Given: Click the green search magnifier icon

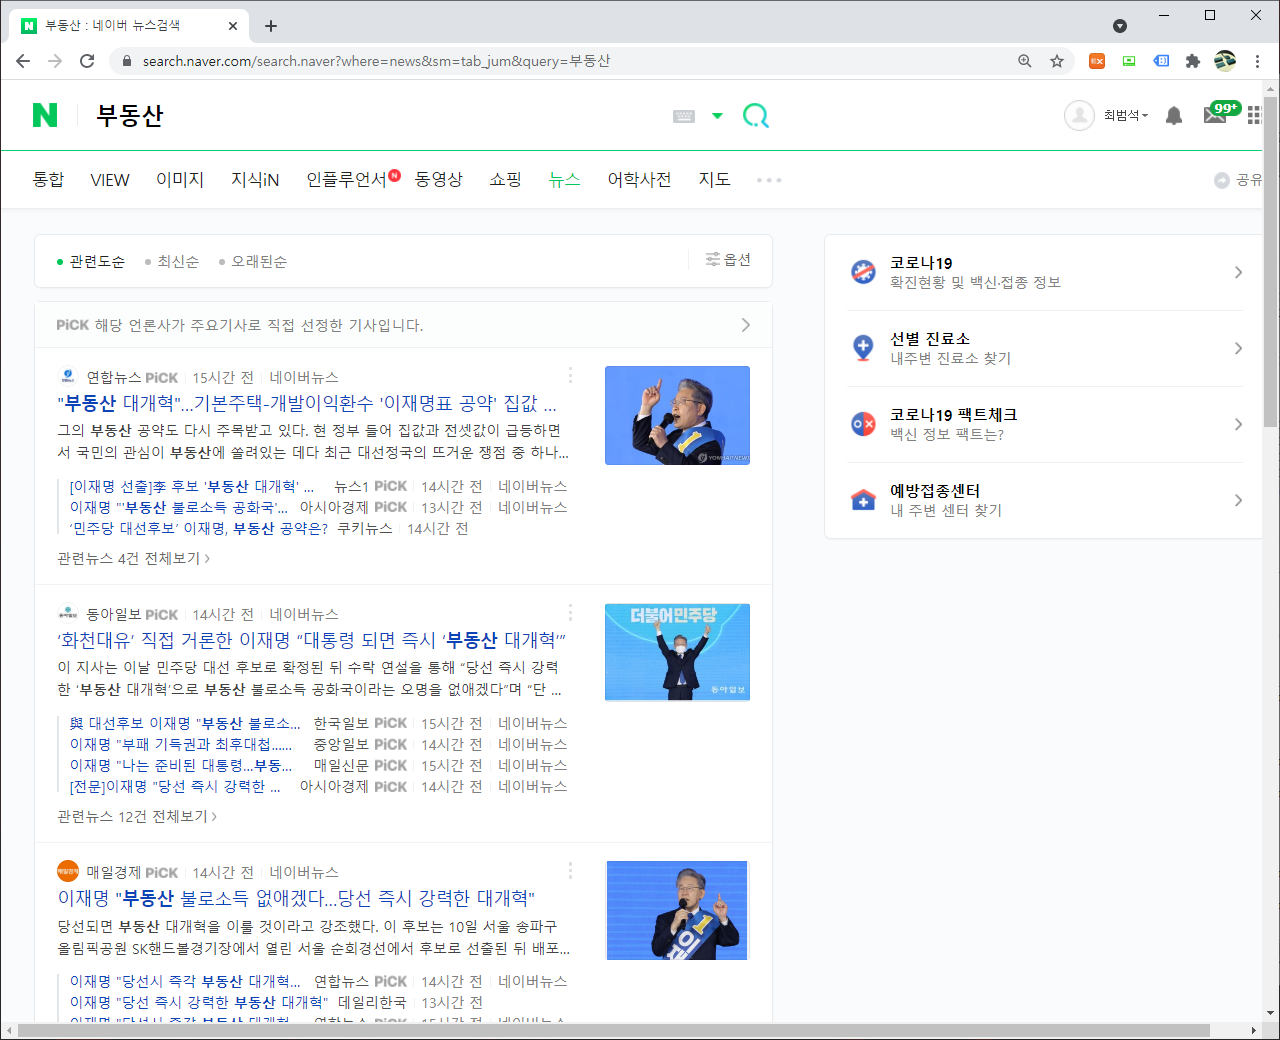Looking at the screenshot, I should click(x=756, y=116).
